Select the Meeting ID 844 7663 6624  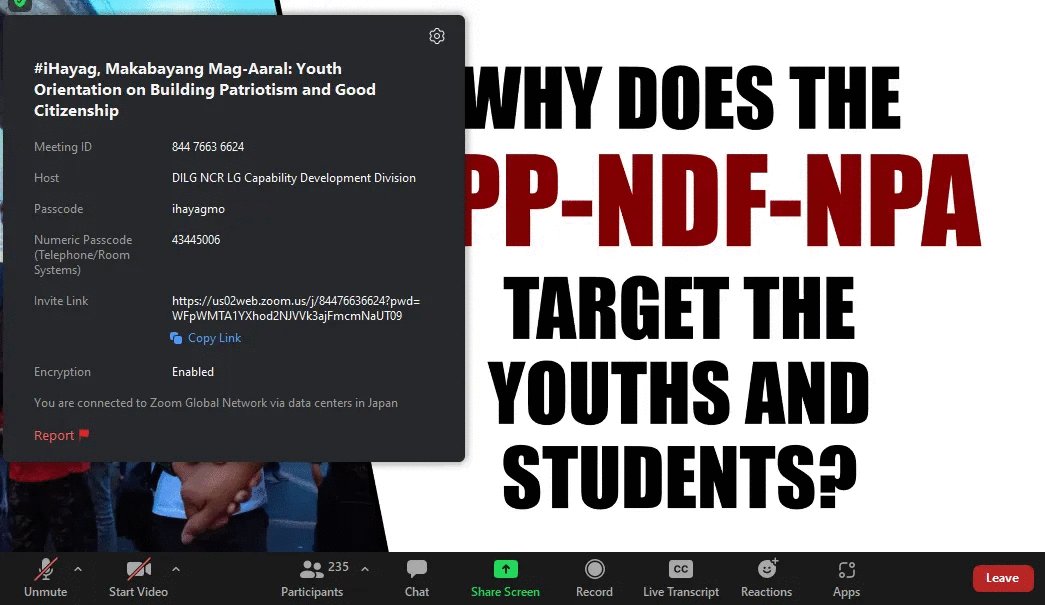(x=208, y=147)
